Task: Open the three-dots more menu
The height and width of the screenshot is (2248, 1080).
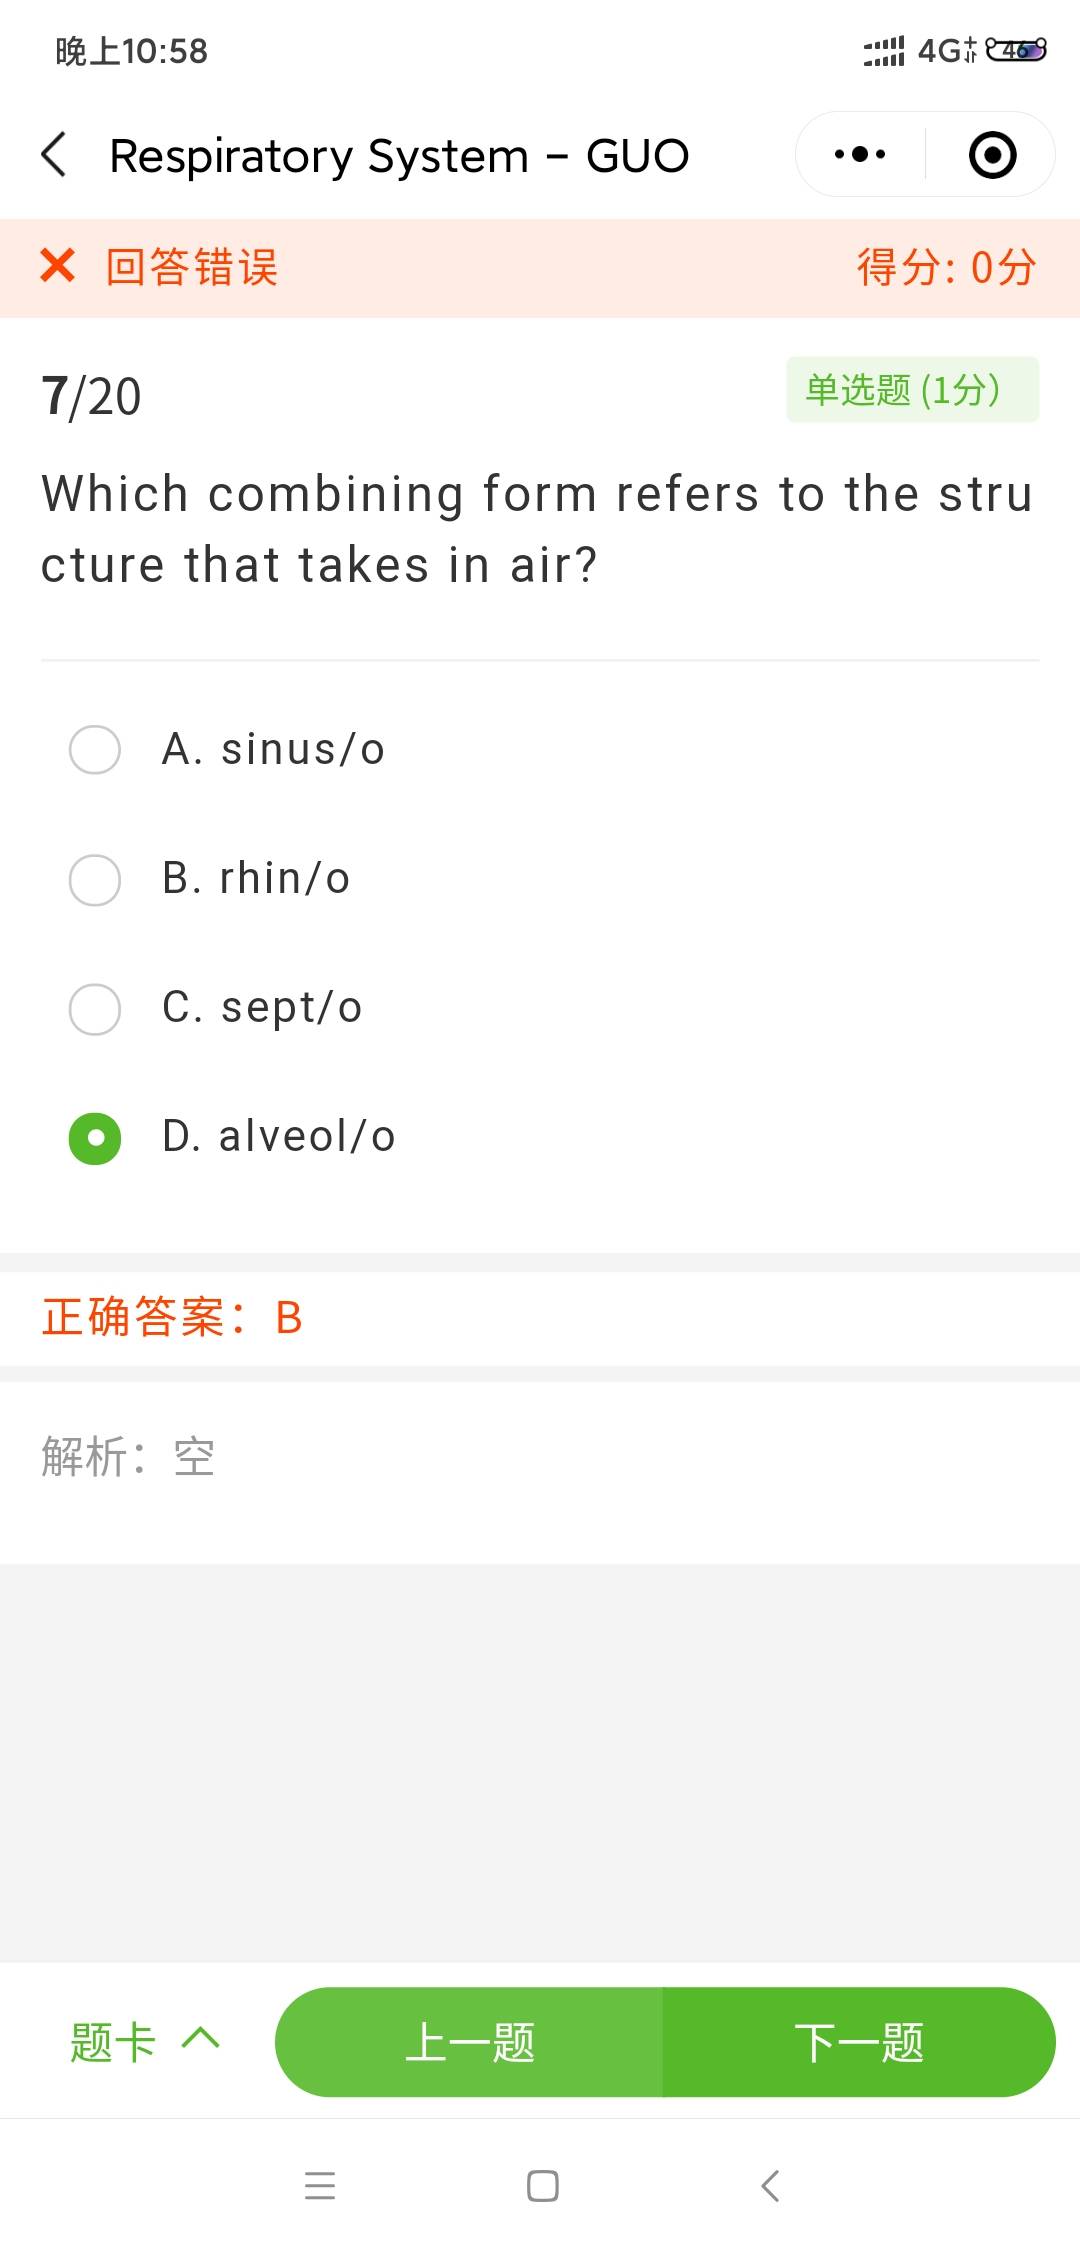Action: (x=860, y=155)
